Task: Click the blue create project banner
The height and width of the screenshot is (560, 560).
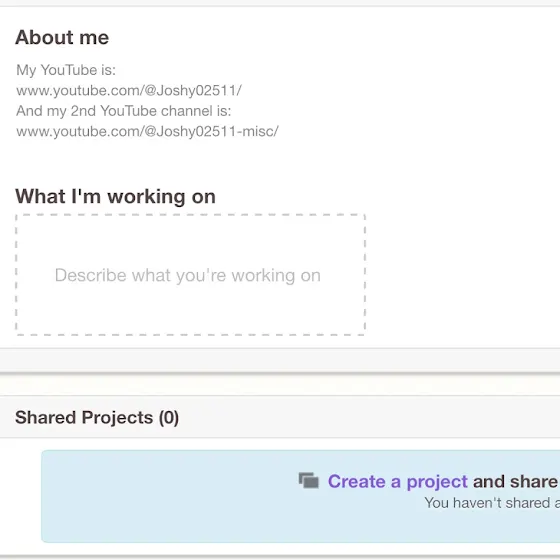Action: [x=300, y=496]
